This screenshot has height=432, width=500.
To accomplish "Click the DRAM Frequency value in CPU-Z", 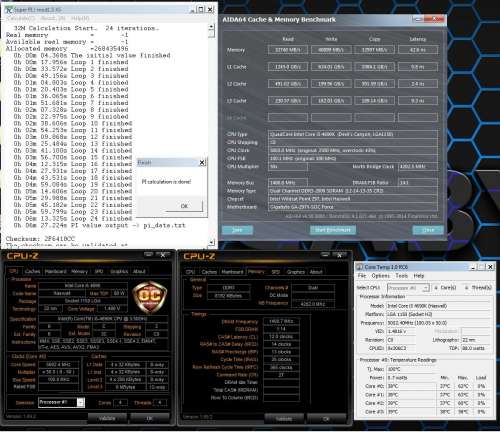I will [x=281, y=321].
